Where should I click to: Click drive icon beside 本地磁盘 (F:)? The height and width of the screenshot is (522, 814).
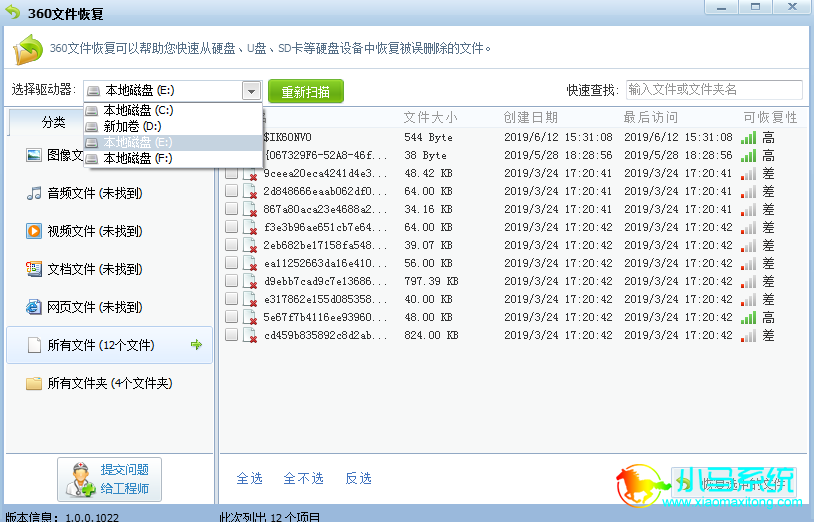(91, 158)
